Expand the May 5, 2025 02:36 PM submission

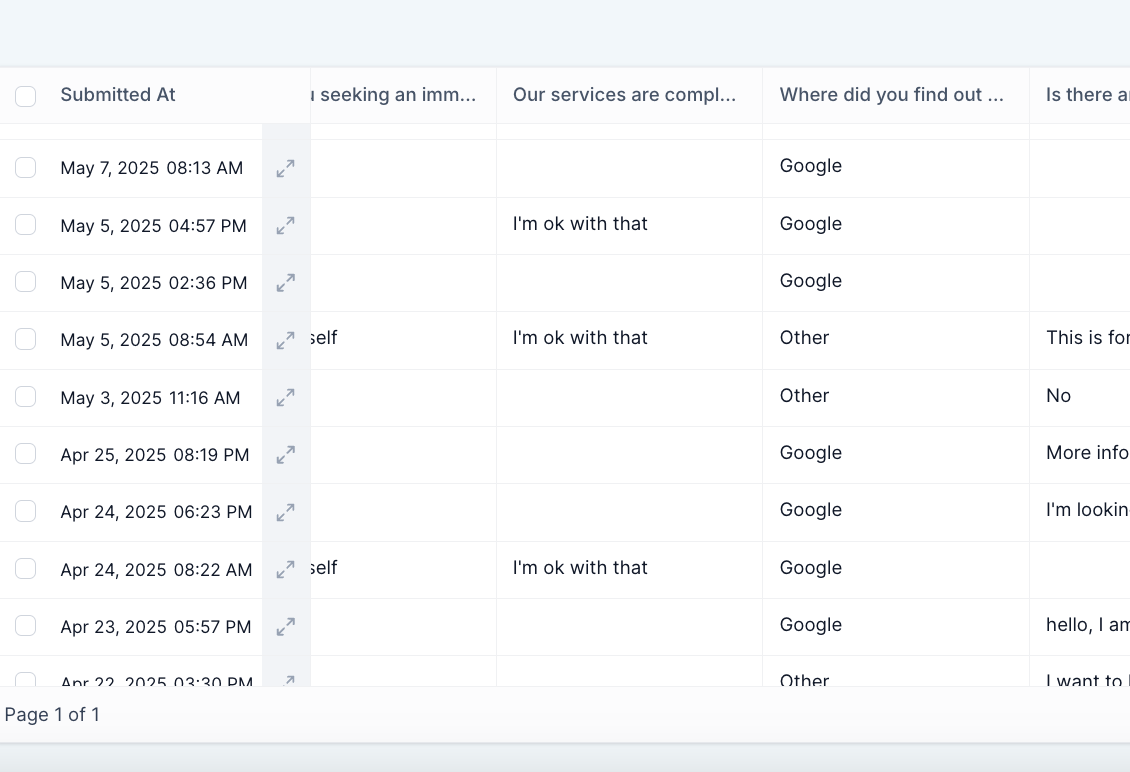[x=286, y=283]
